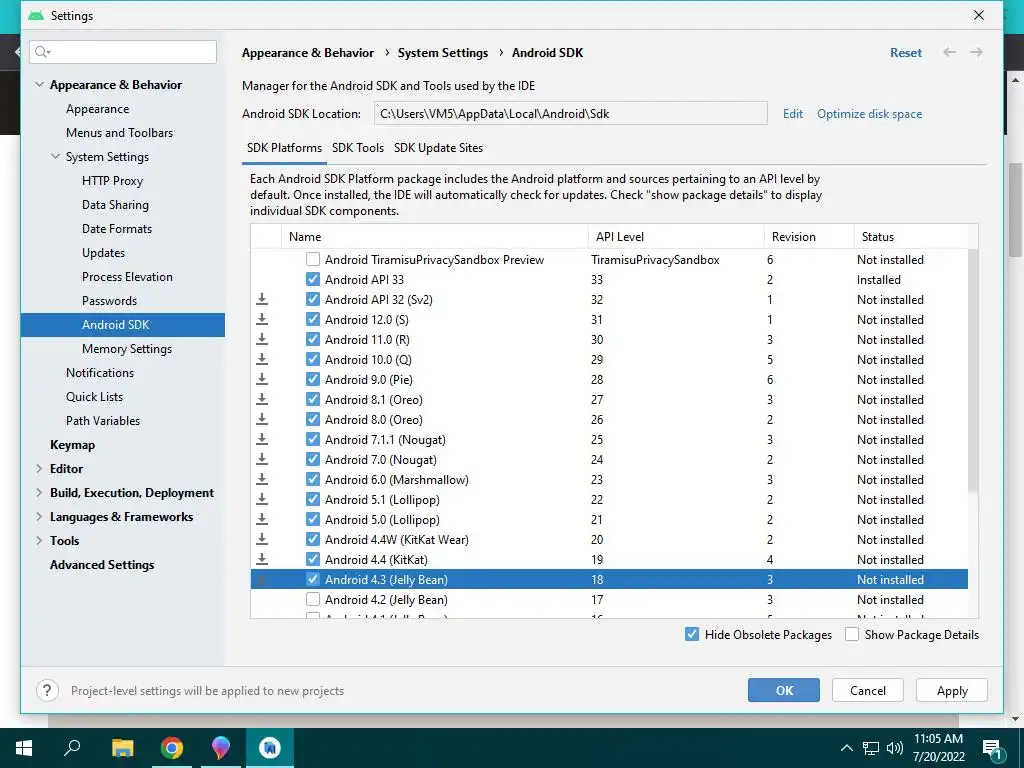Collapse the Appearance & Behavior tree node
This screenshot has width=1024, height=768.
[39, 84]
